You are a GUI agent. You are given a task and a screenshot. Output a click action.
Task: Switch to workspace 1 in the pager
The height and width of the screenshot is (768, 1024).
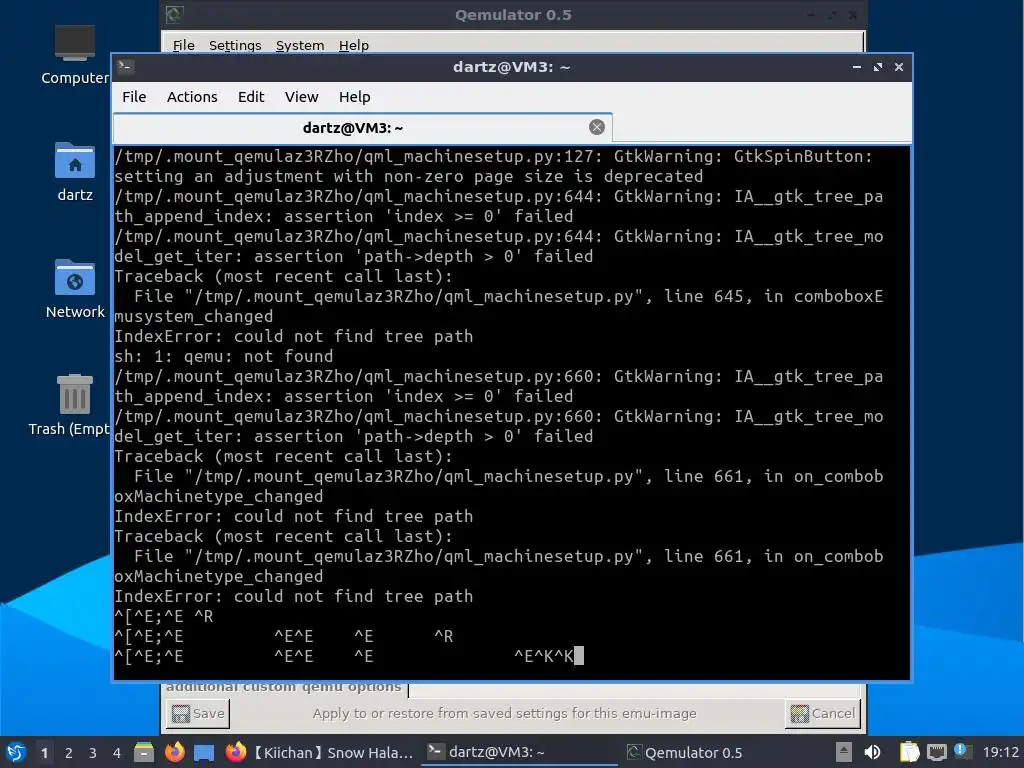tap(44, 753)
